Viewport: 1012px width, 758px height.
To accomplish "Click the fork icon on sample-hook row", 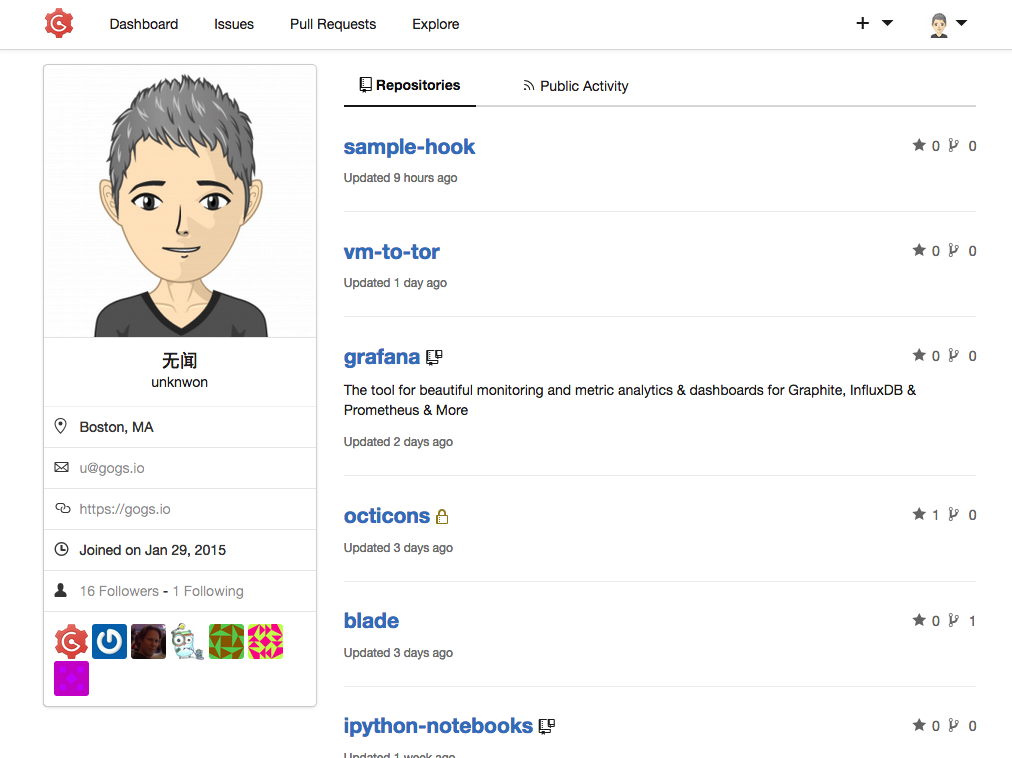I will (x=953, y=145).
